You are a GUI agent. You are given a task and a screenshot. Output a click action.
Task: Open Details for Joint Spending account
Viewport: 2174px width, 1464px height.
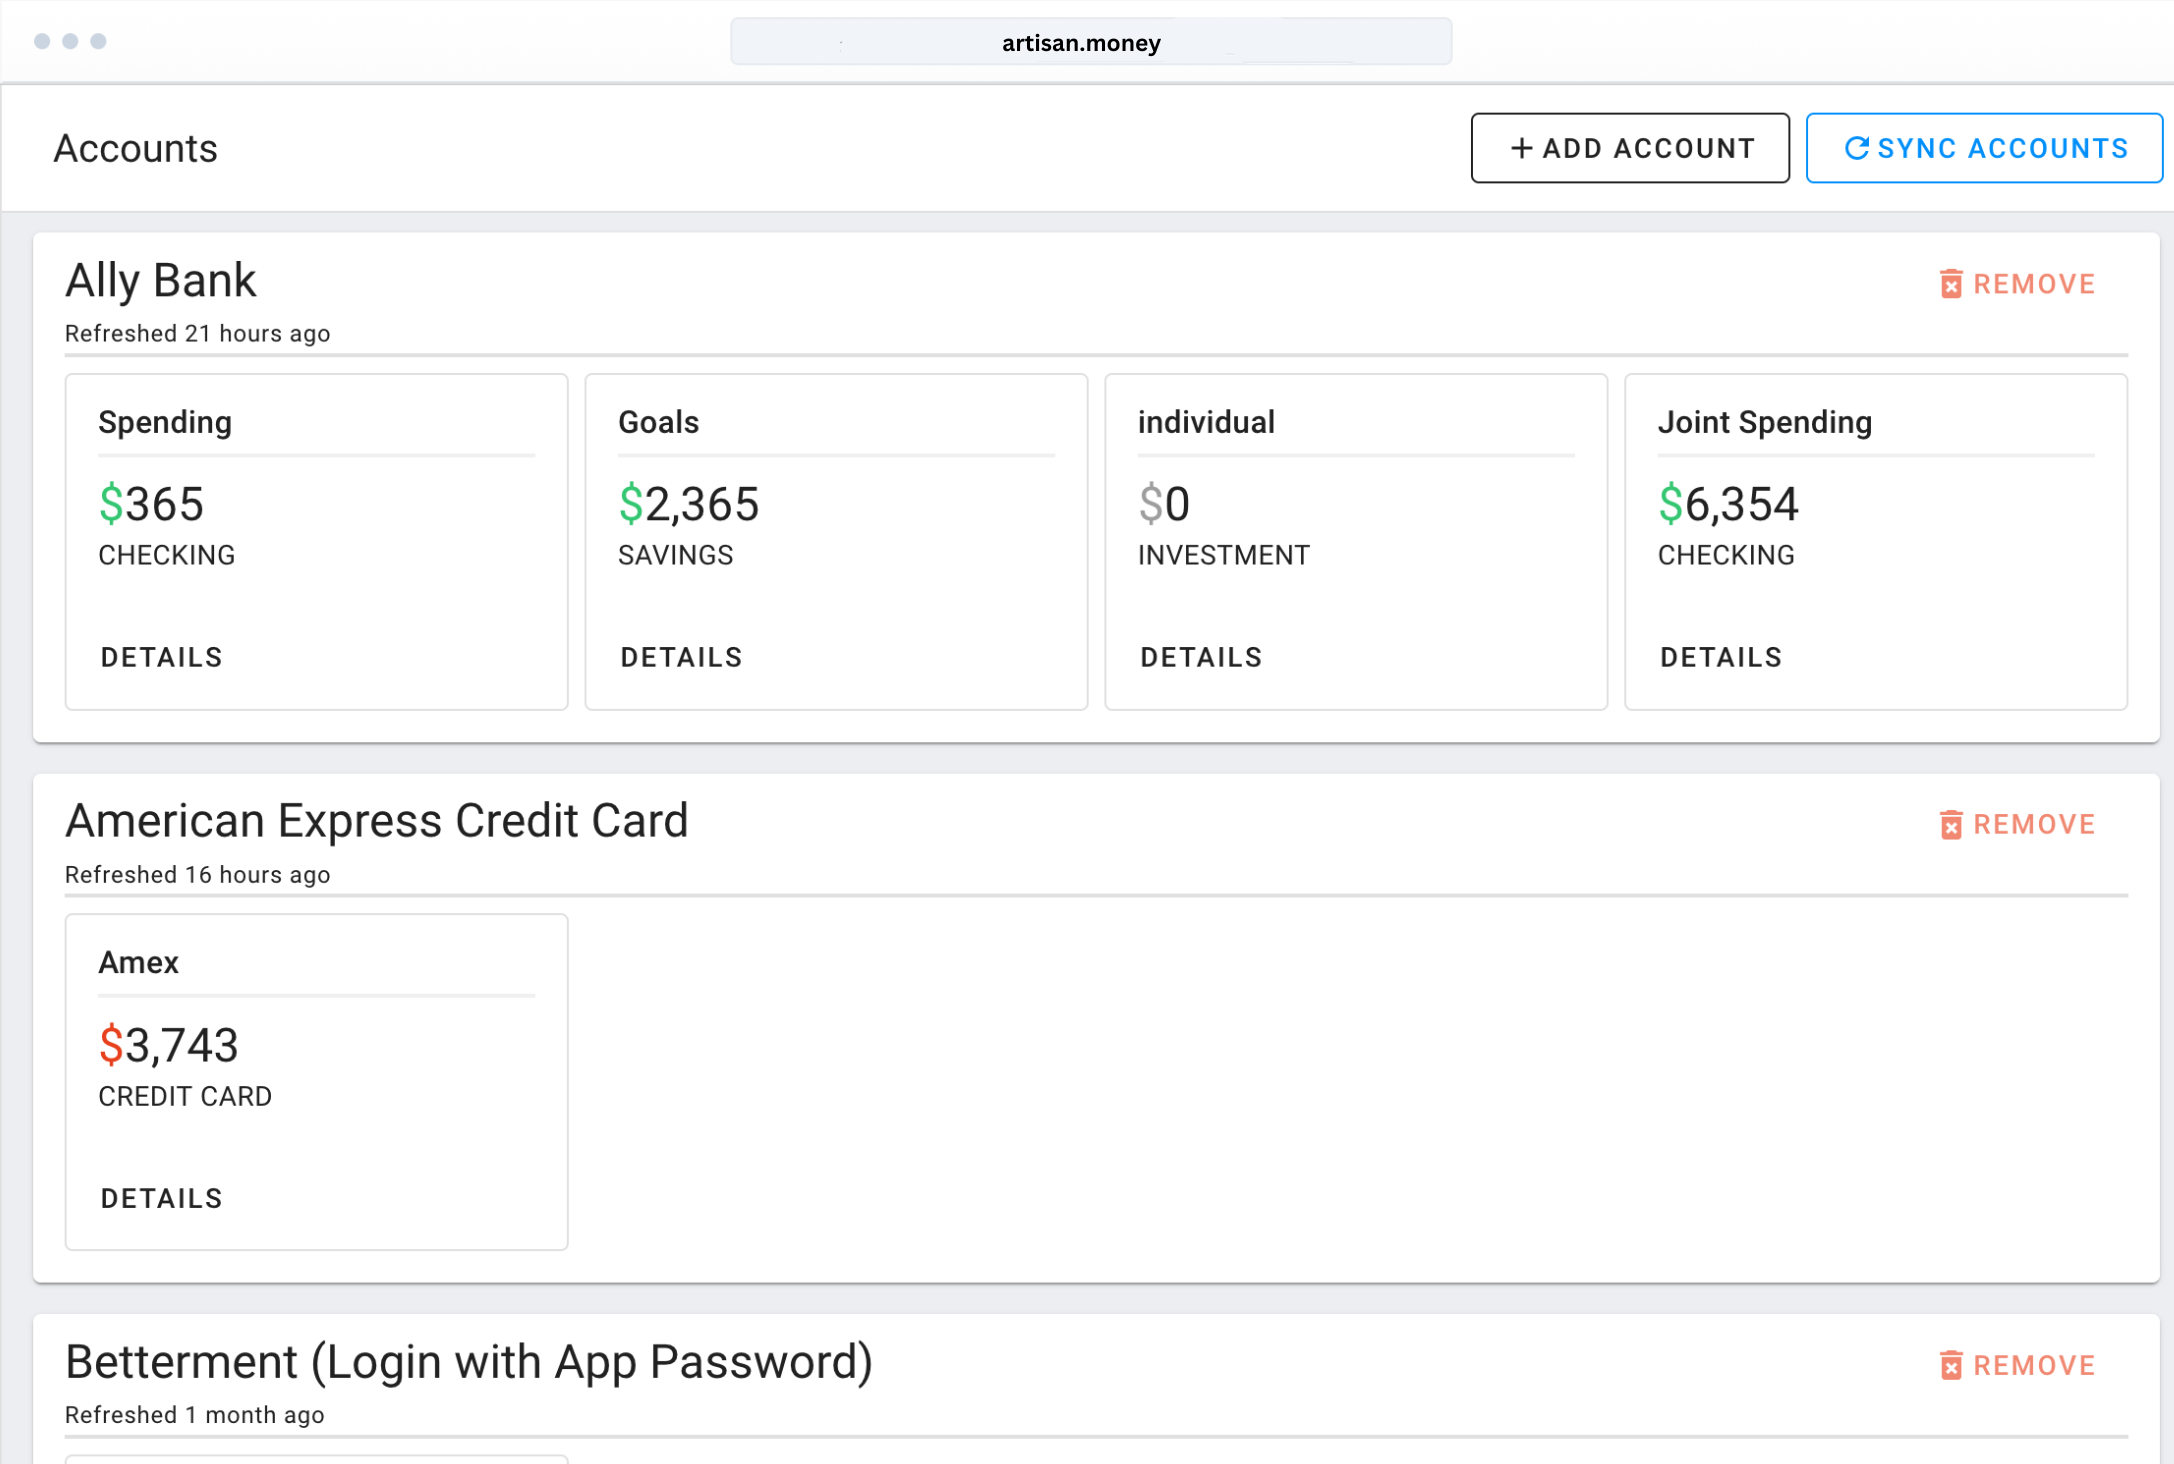(1721, 657)
